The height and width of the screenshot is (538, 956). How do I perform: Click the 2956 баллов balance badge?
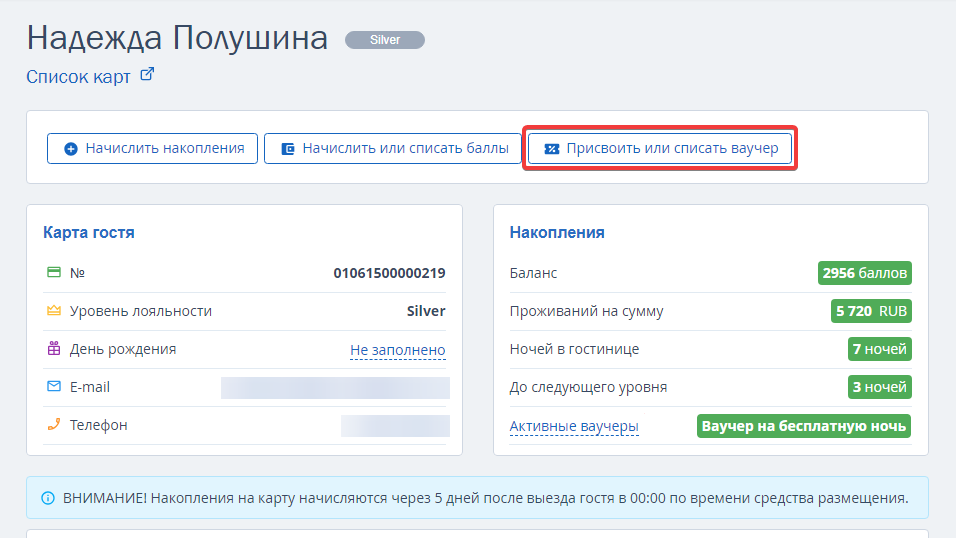865,273
